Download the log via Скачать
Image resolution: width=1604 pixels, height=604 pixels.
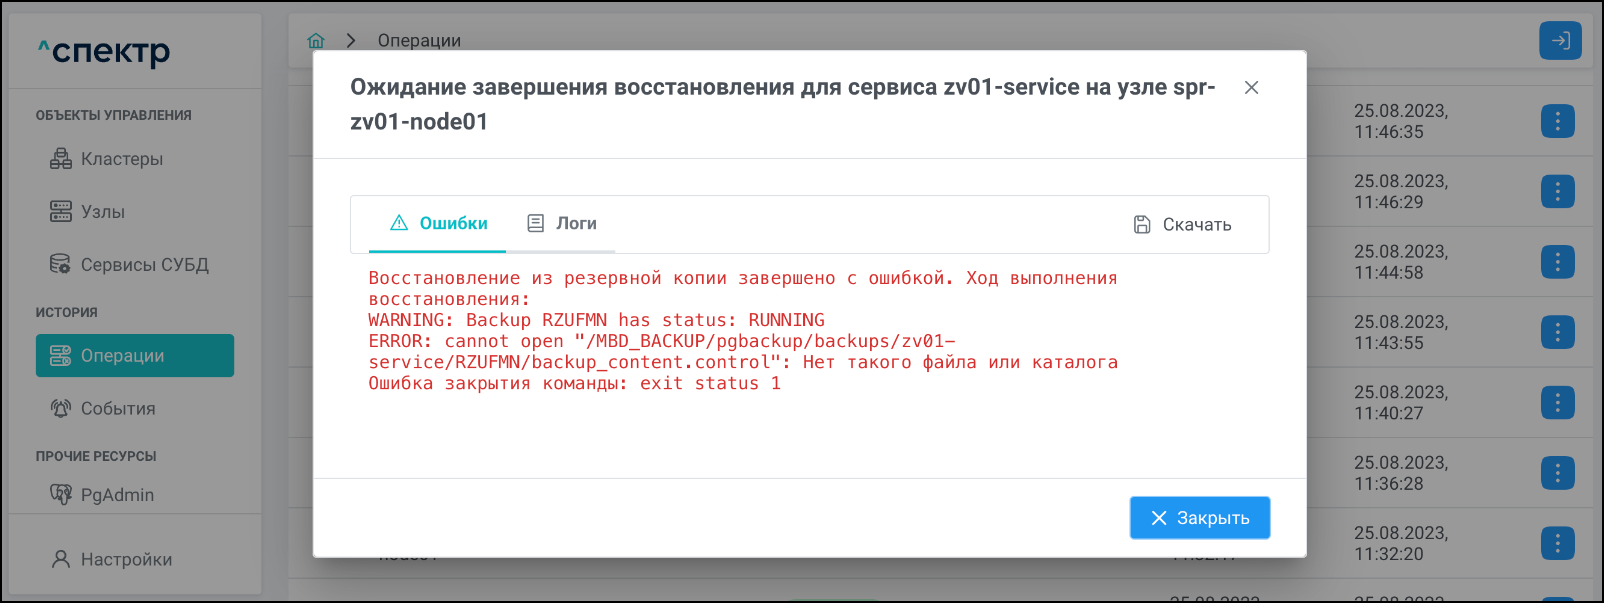click(1182, 224)
